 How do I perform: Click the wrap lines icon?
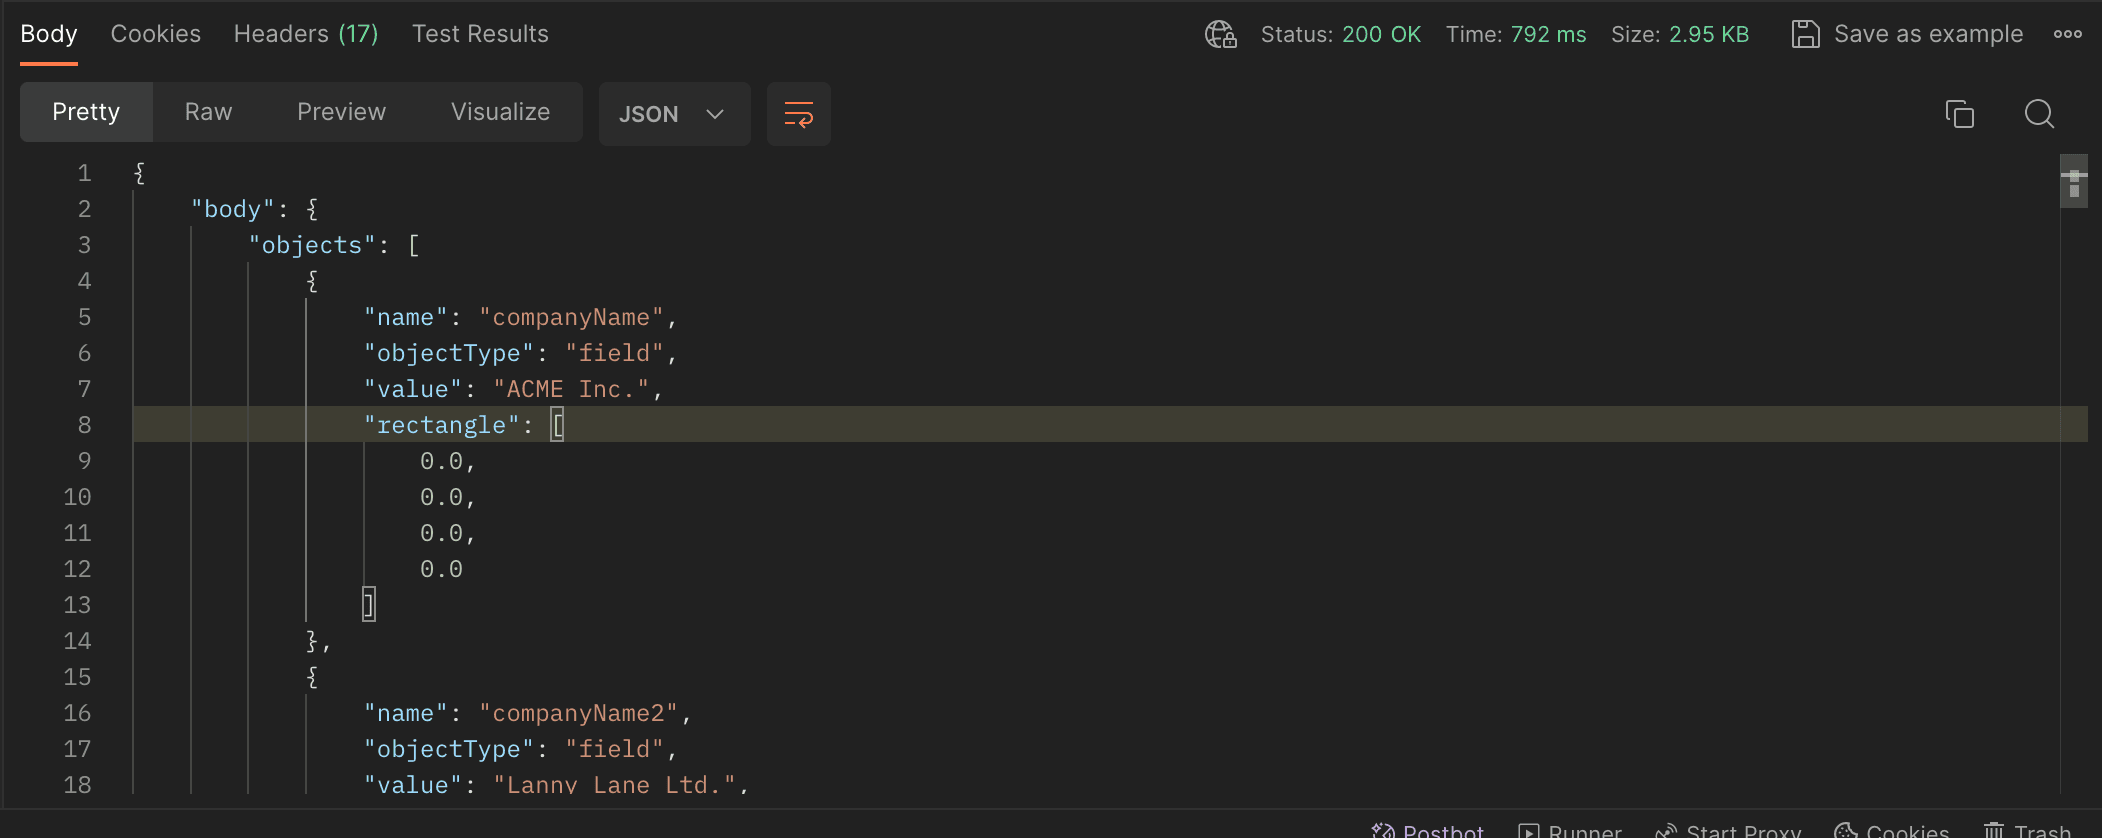(x=798, y=114)
